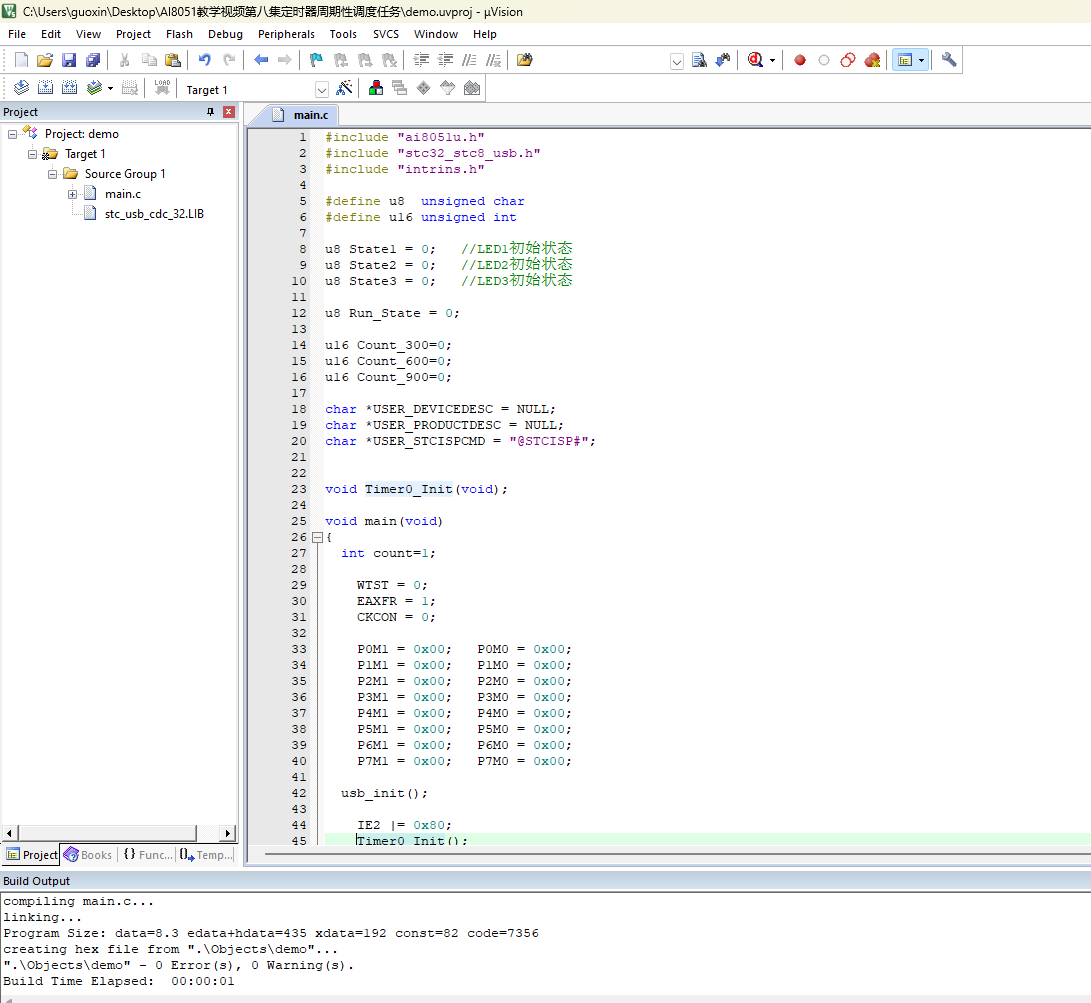Open Manage Project Items
1091x1003 pixels.
376,88
